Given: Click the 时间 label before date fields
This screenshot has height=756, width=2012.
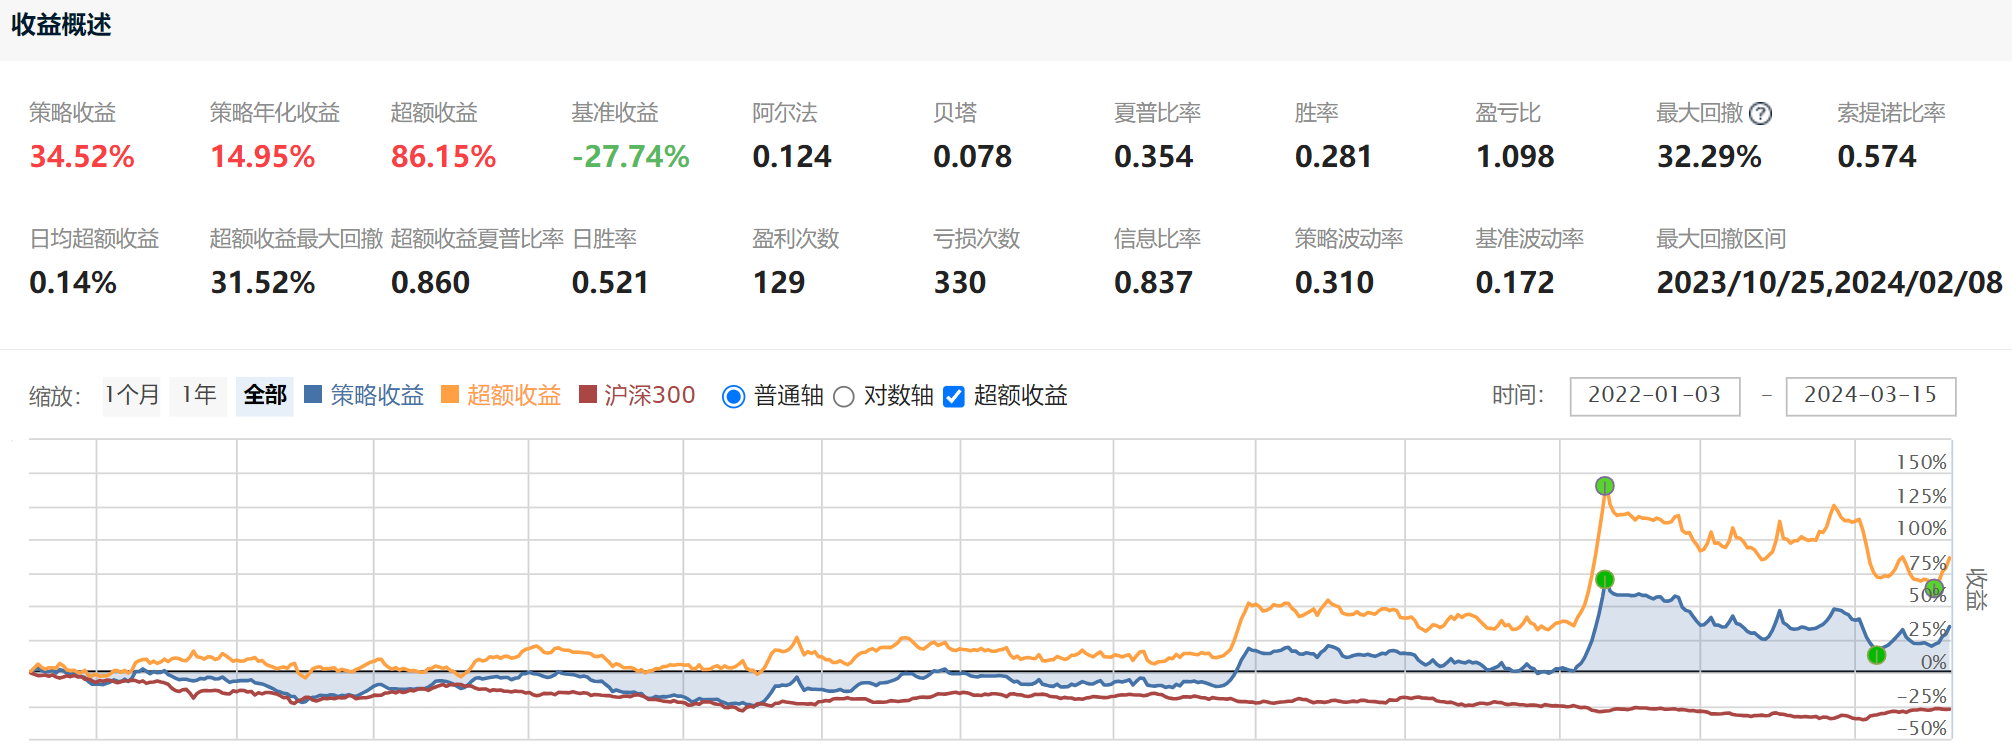Looking at the screenshot, I should 1518,396.
